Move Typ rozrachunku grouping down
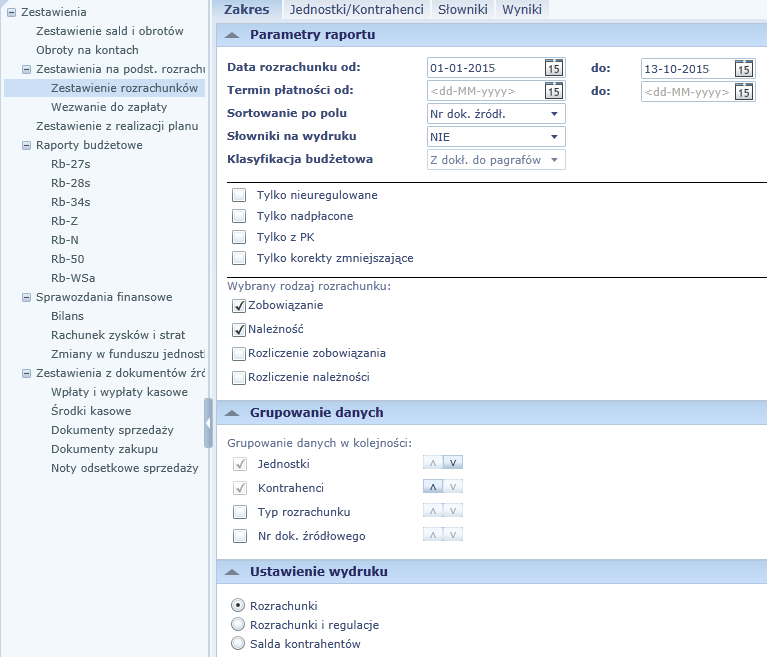This screenshot has height=657, width=767. (453, 511)
